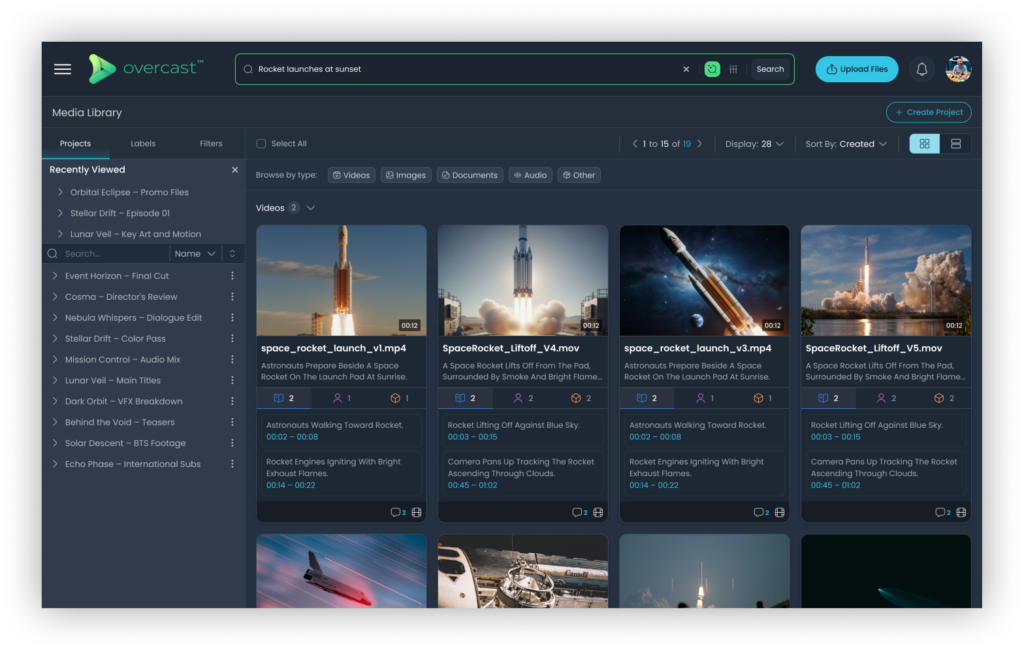Click the green AI search icon
The image size is (1024, 650).
pos(712,69)
